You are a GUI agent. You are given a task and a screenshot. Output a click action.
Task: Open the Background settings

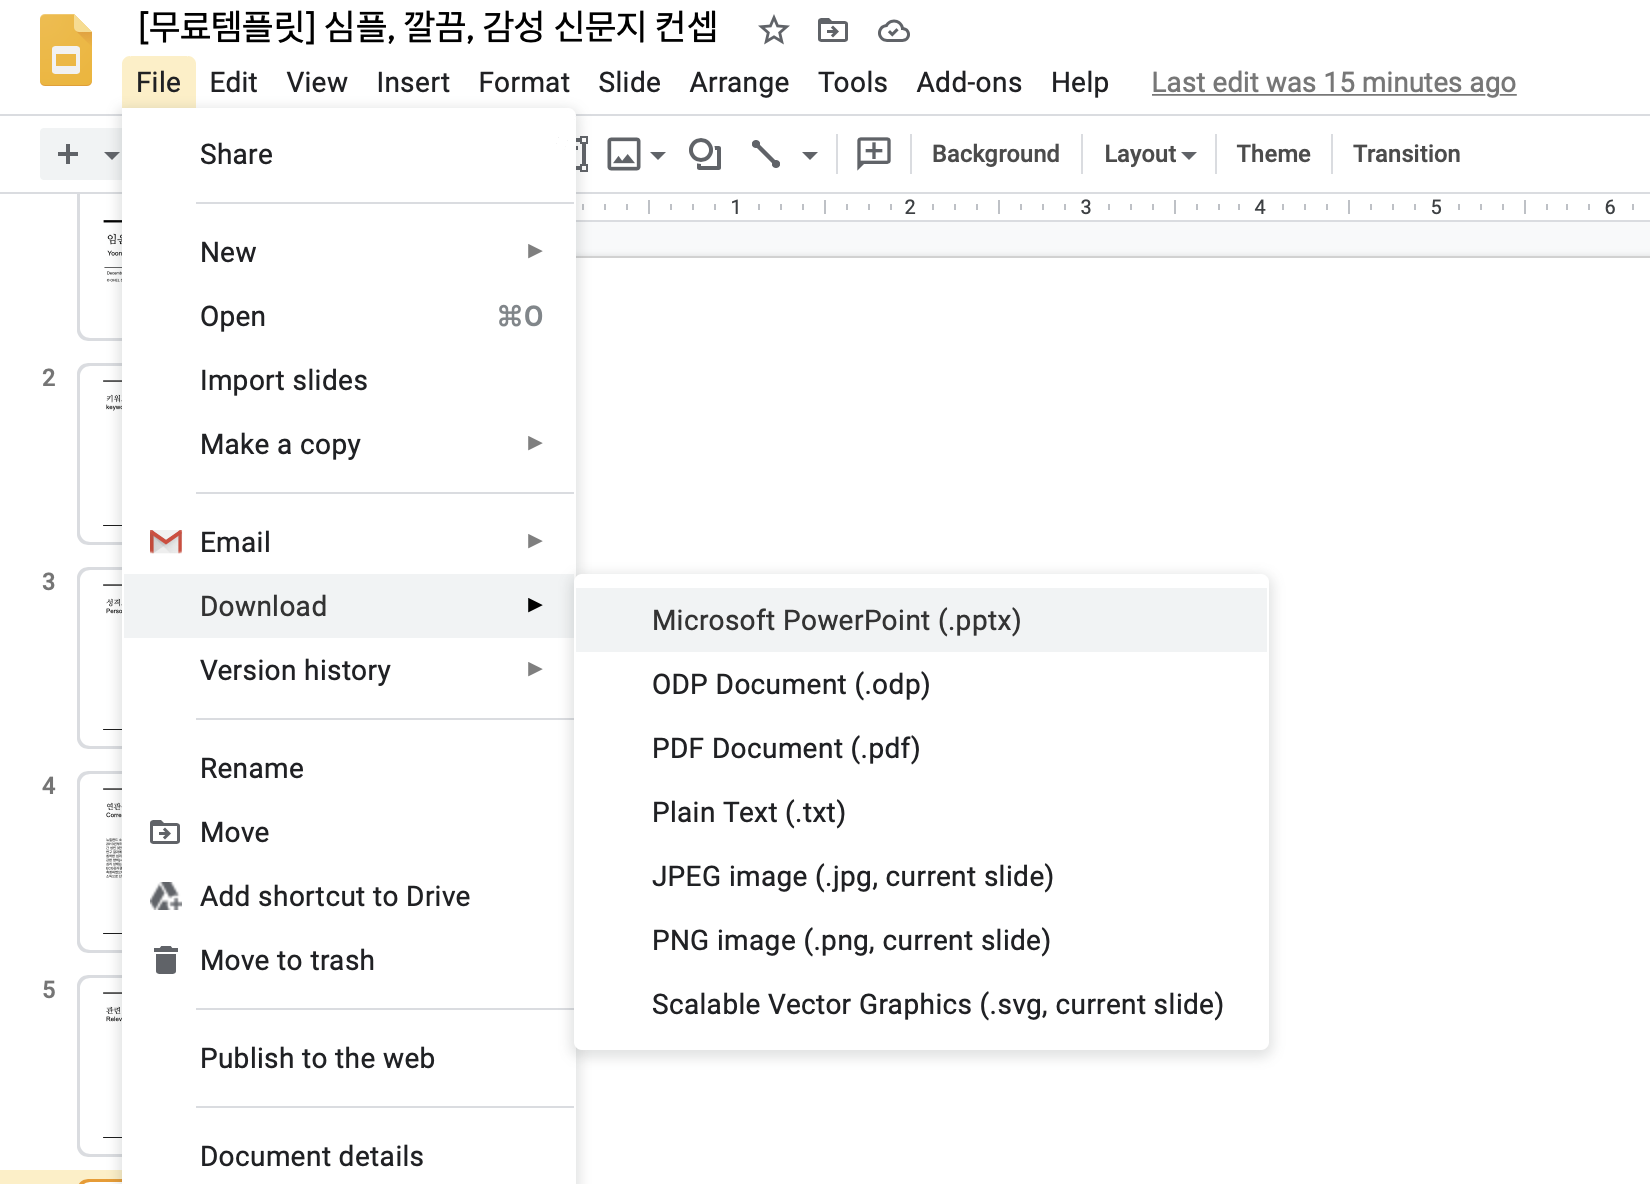(995, 154)
